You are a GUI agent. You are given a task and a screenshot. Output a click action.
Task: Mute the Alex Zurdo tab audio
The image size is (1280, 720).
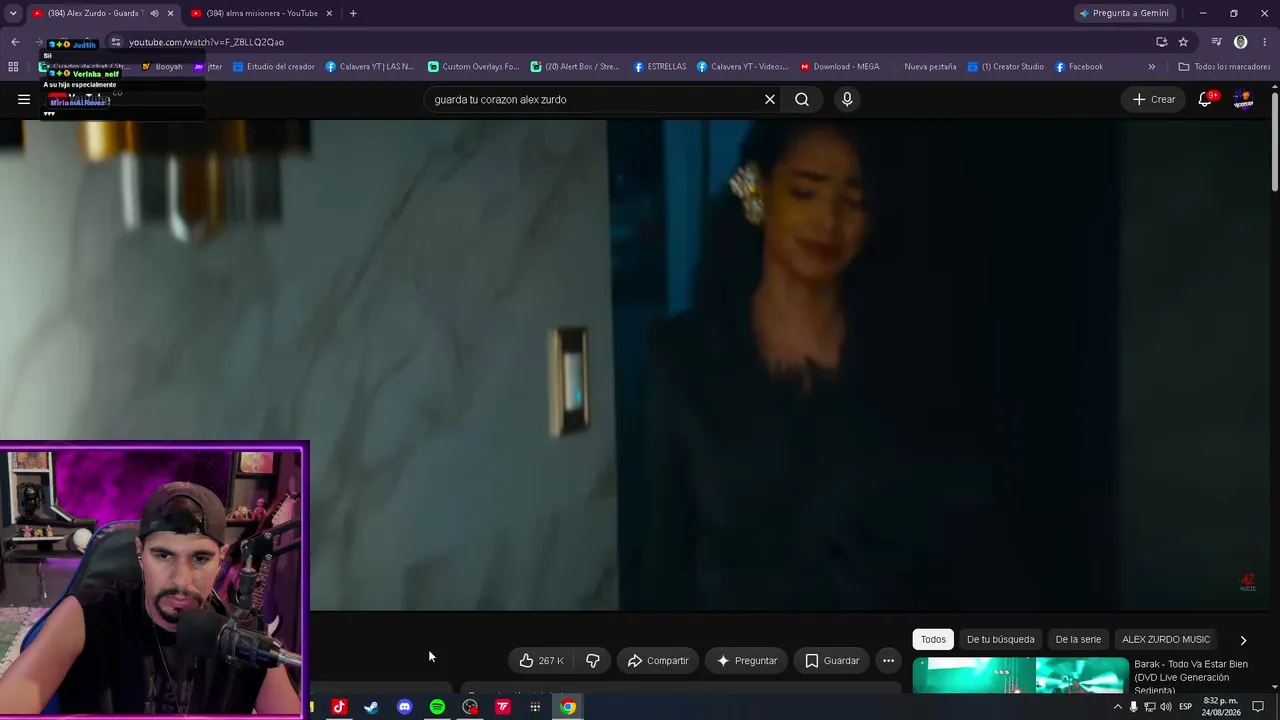(154, 13)
